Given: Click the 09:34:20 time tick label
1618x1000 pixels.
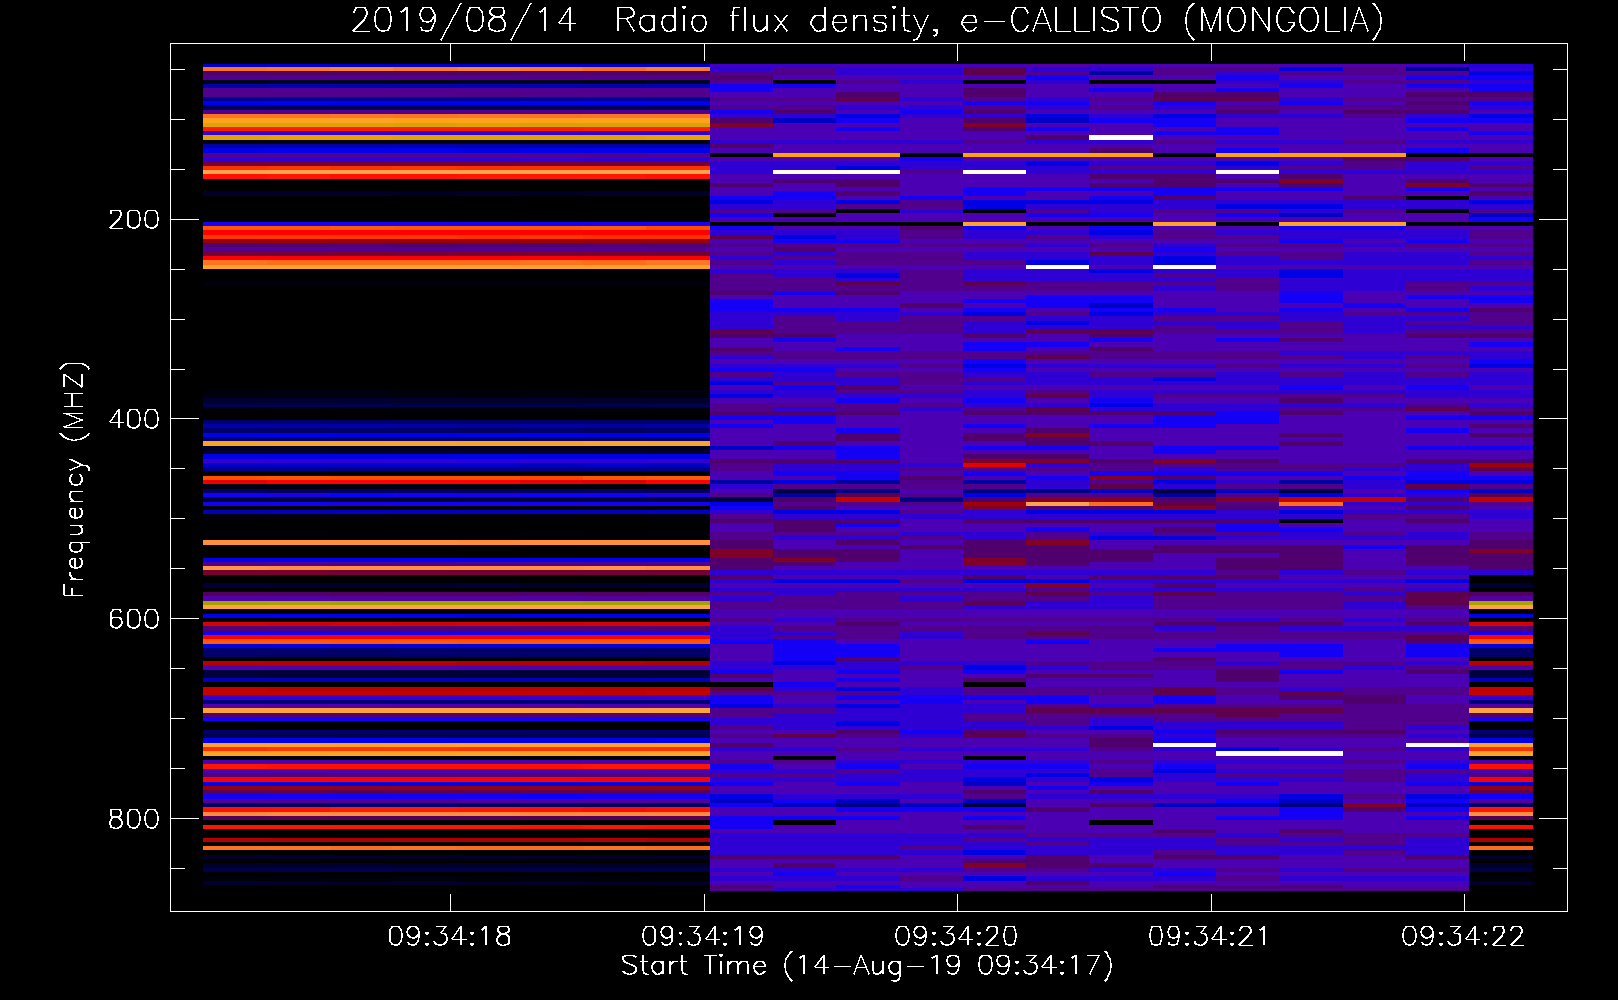Looking at the screenshot, I should (956, 937).
